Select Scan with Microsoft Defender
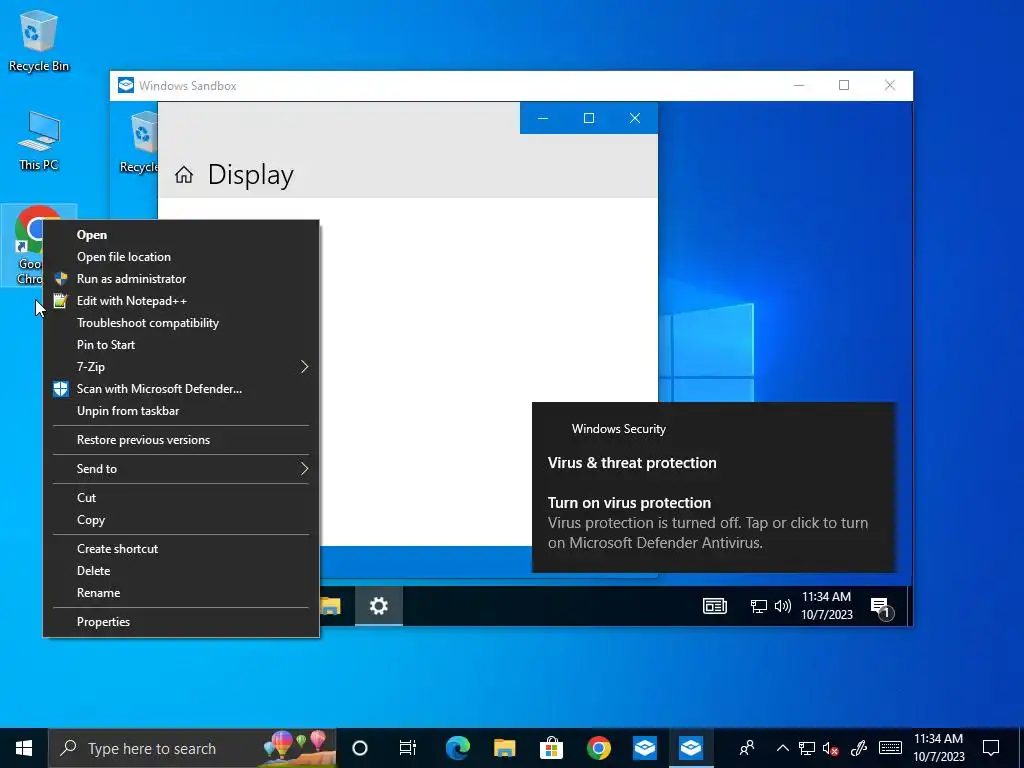 pos(181,389)
